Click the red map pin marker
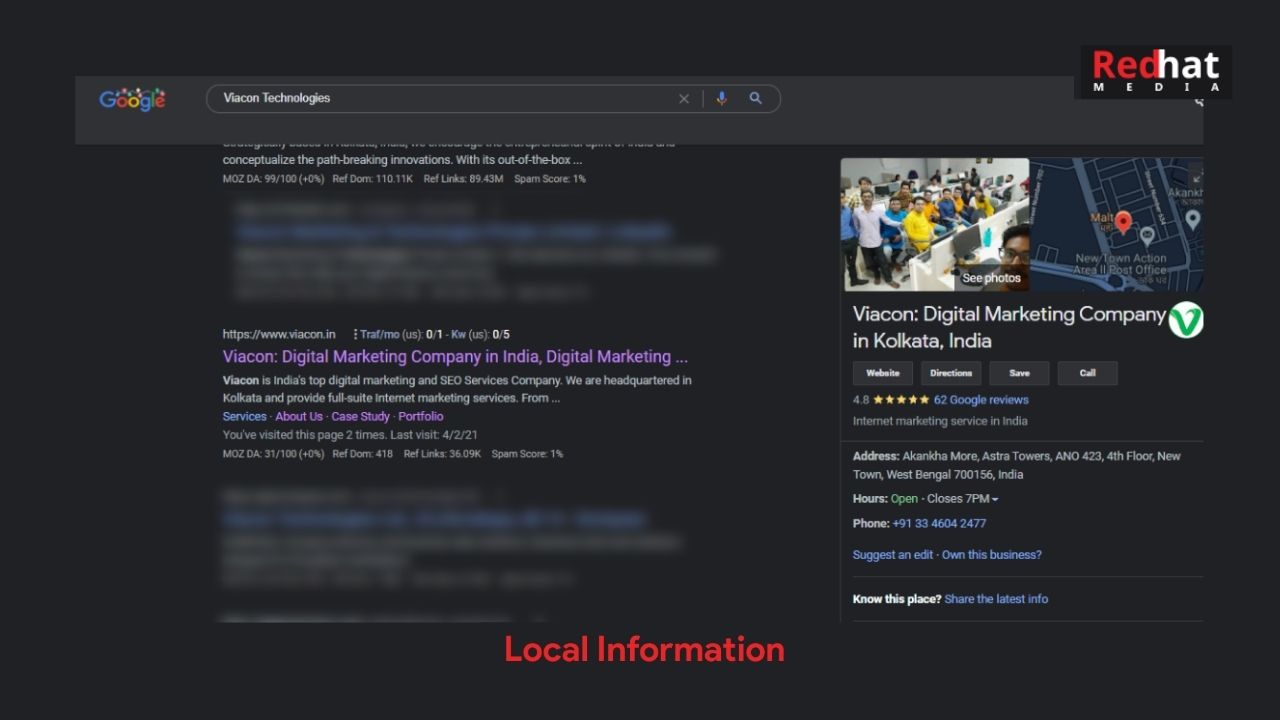Image resolution: width=1280 pixels, height=720 pixels. click(x=1123, y=222)
